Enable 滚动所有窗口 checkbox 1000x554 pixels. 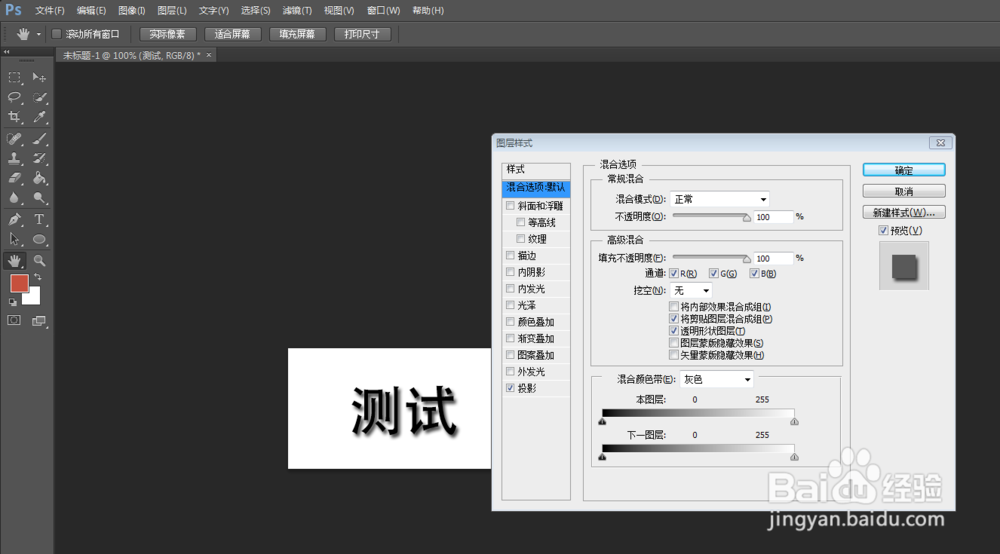pyautogui.click(x=56, y=34)
